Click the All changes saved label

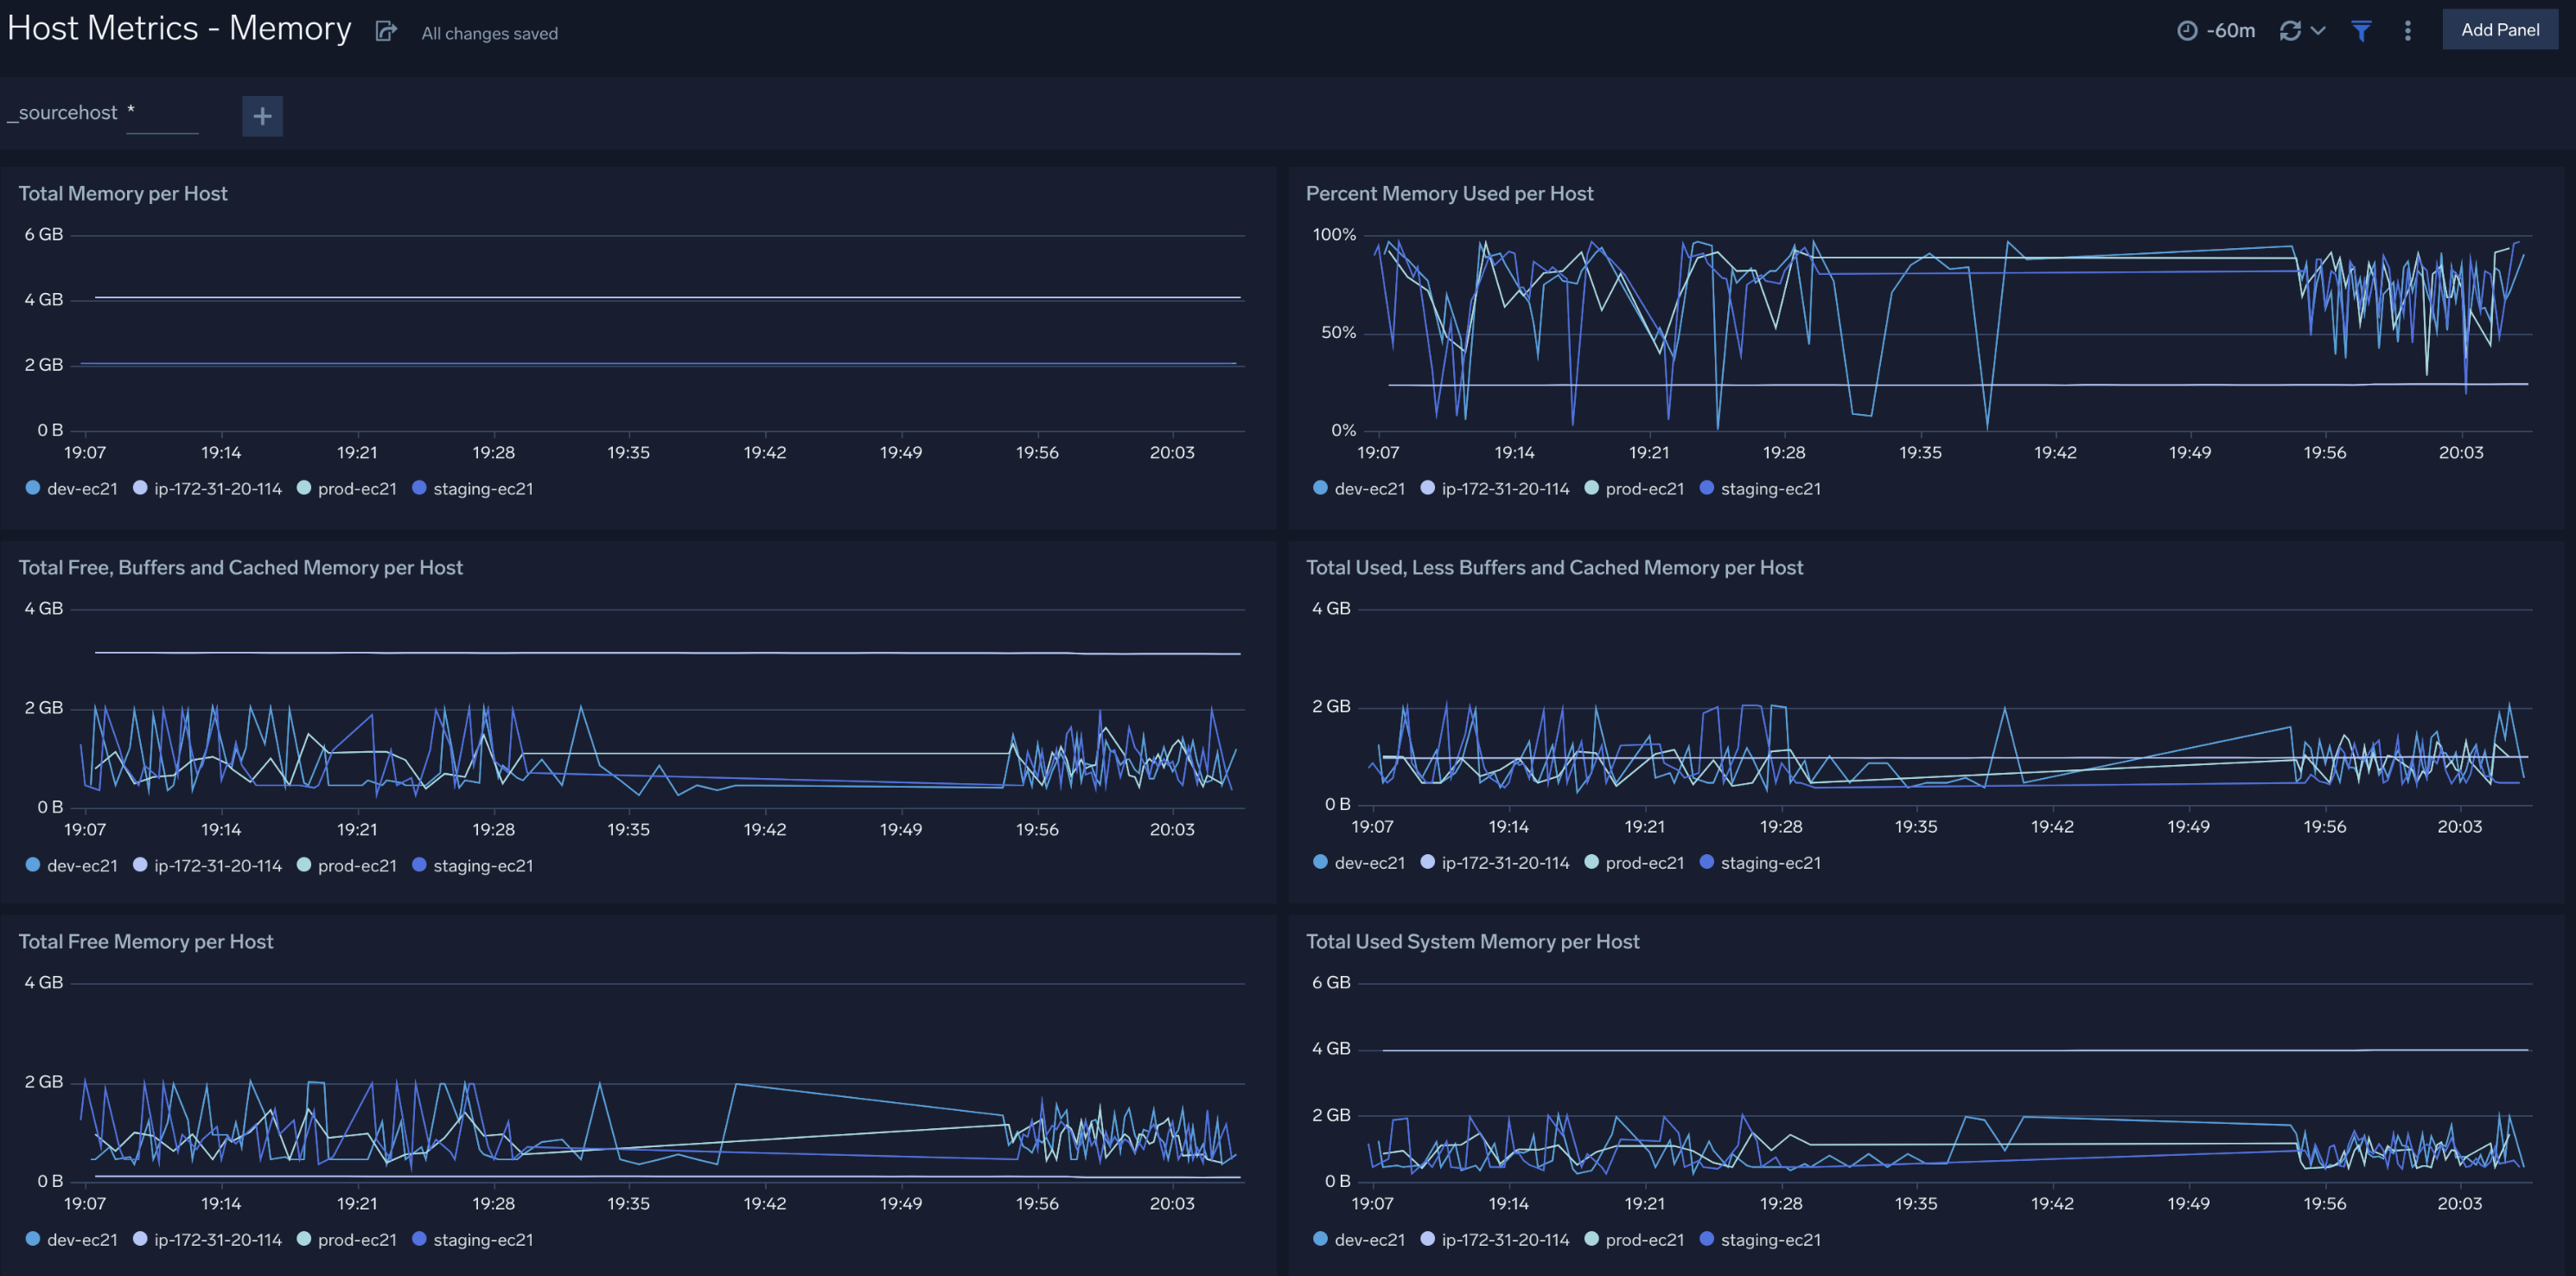tap(489, 32)
